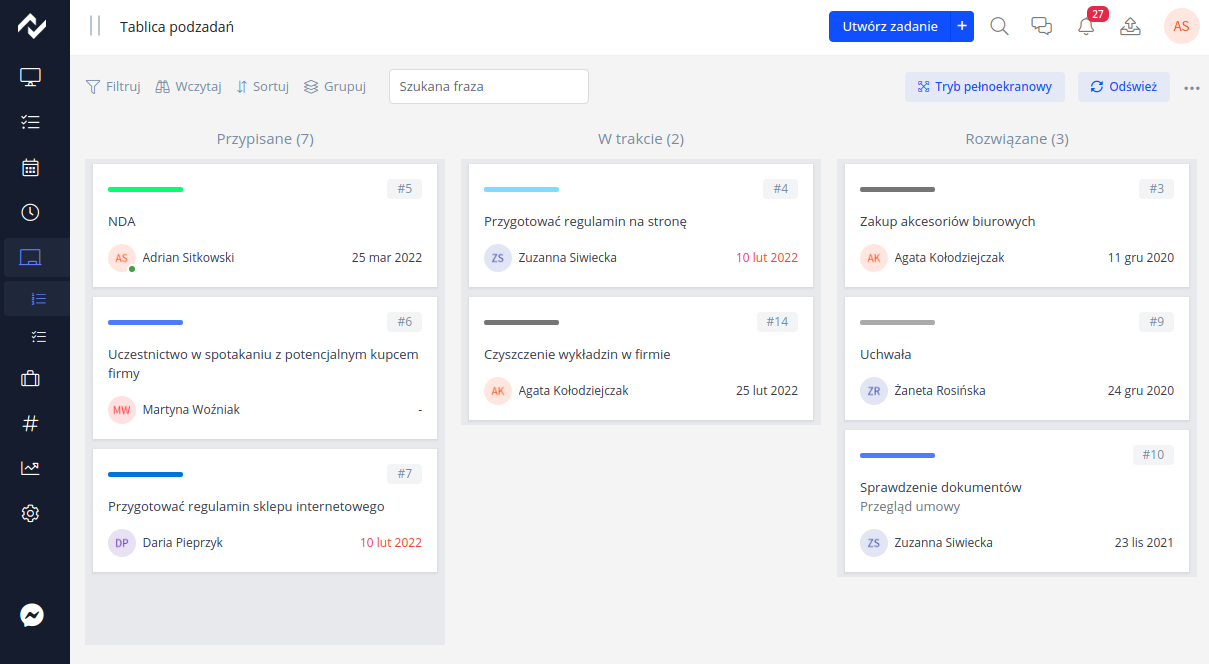Click the #3 task number badge
Screen dimensions: 1209x664
point(1156,189)
